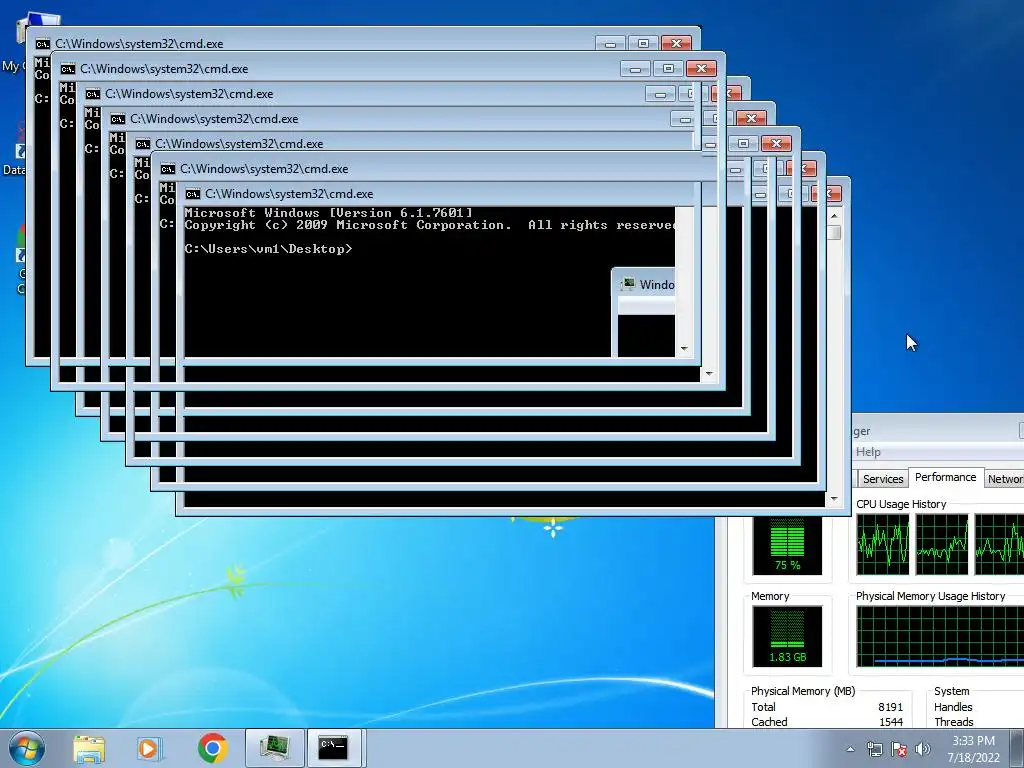Click the Physical Memory Usage History graph
This screenshot has height=768, width=1024.
coord(940,637)
